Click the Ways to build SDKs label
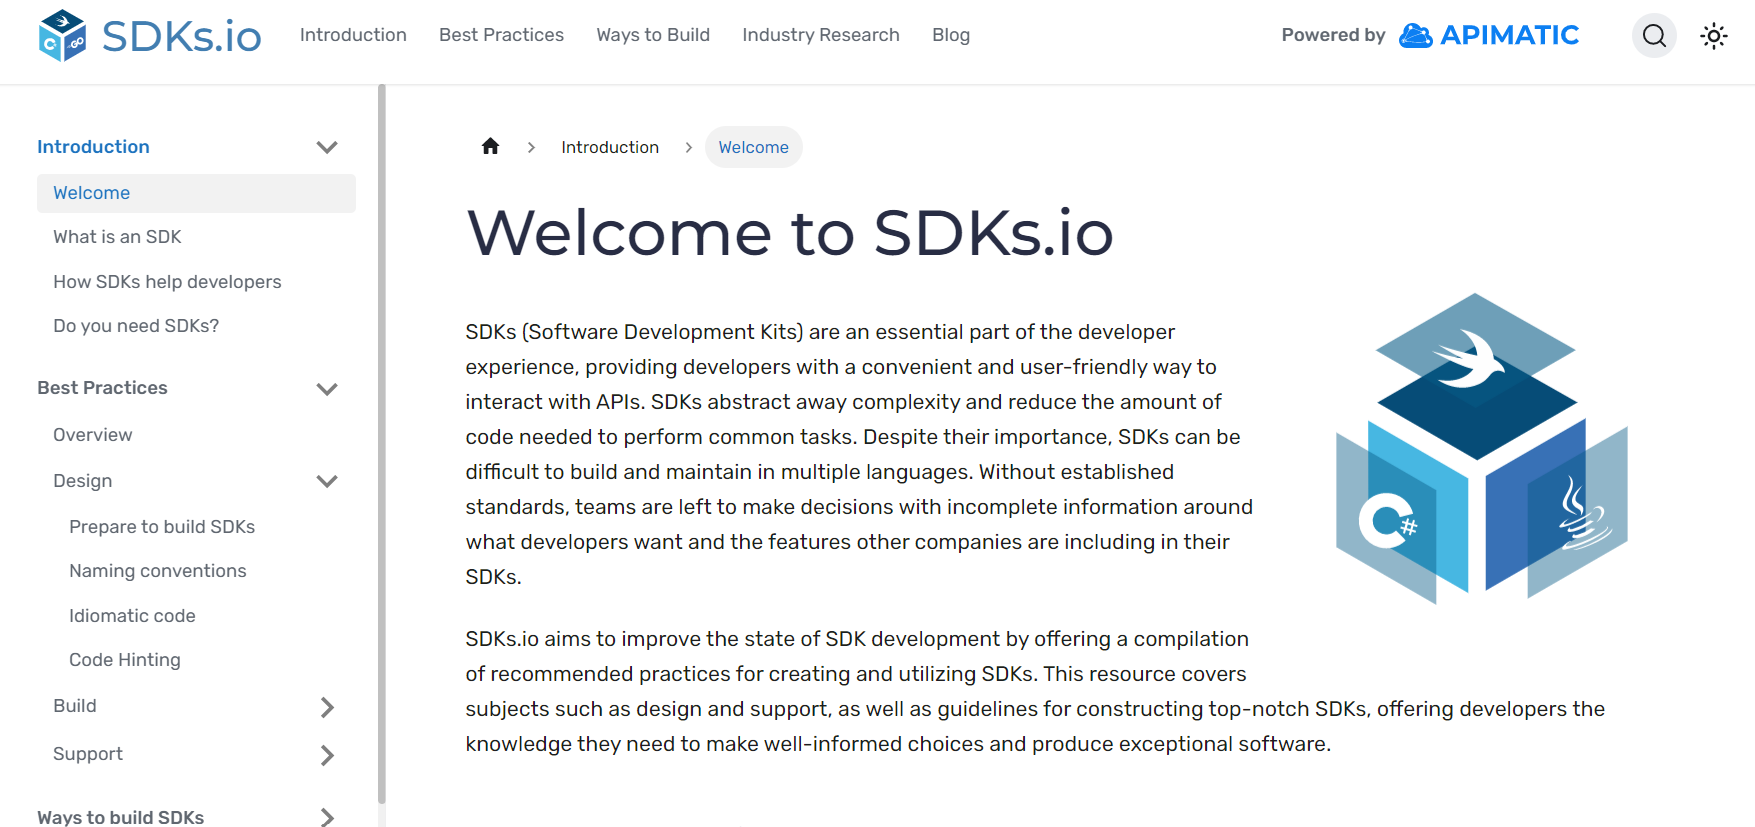This screenshot has height=827, width=1755. tap(120, 817)
